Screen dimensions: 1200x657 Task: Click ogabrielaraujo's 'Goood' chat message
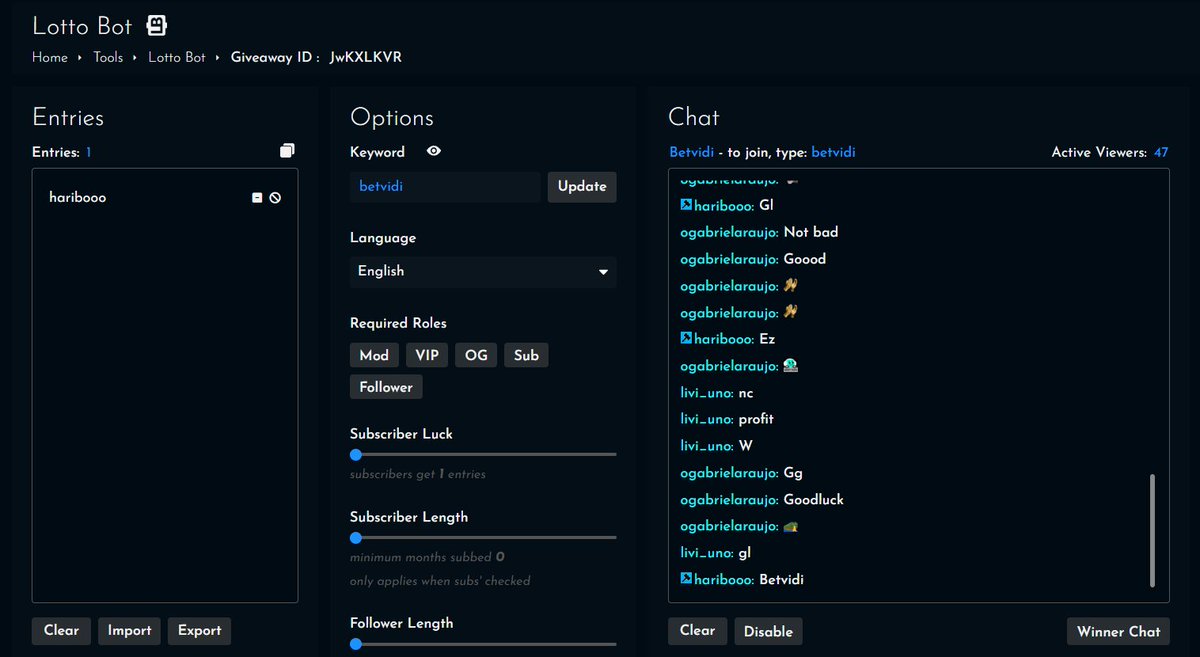(x=805, y=259)
